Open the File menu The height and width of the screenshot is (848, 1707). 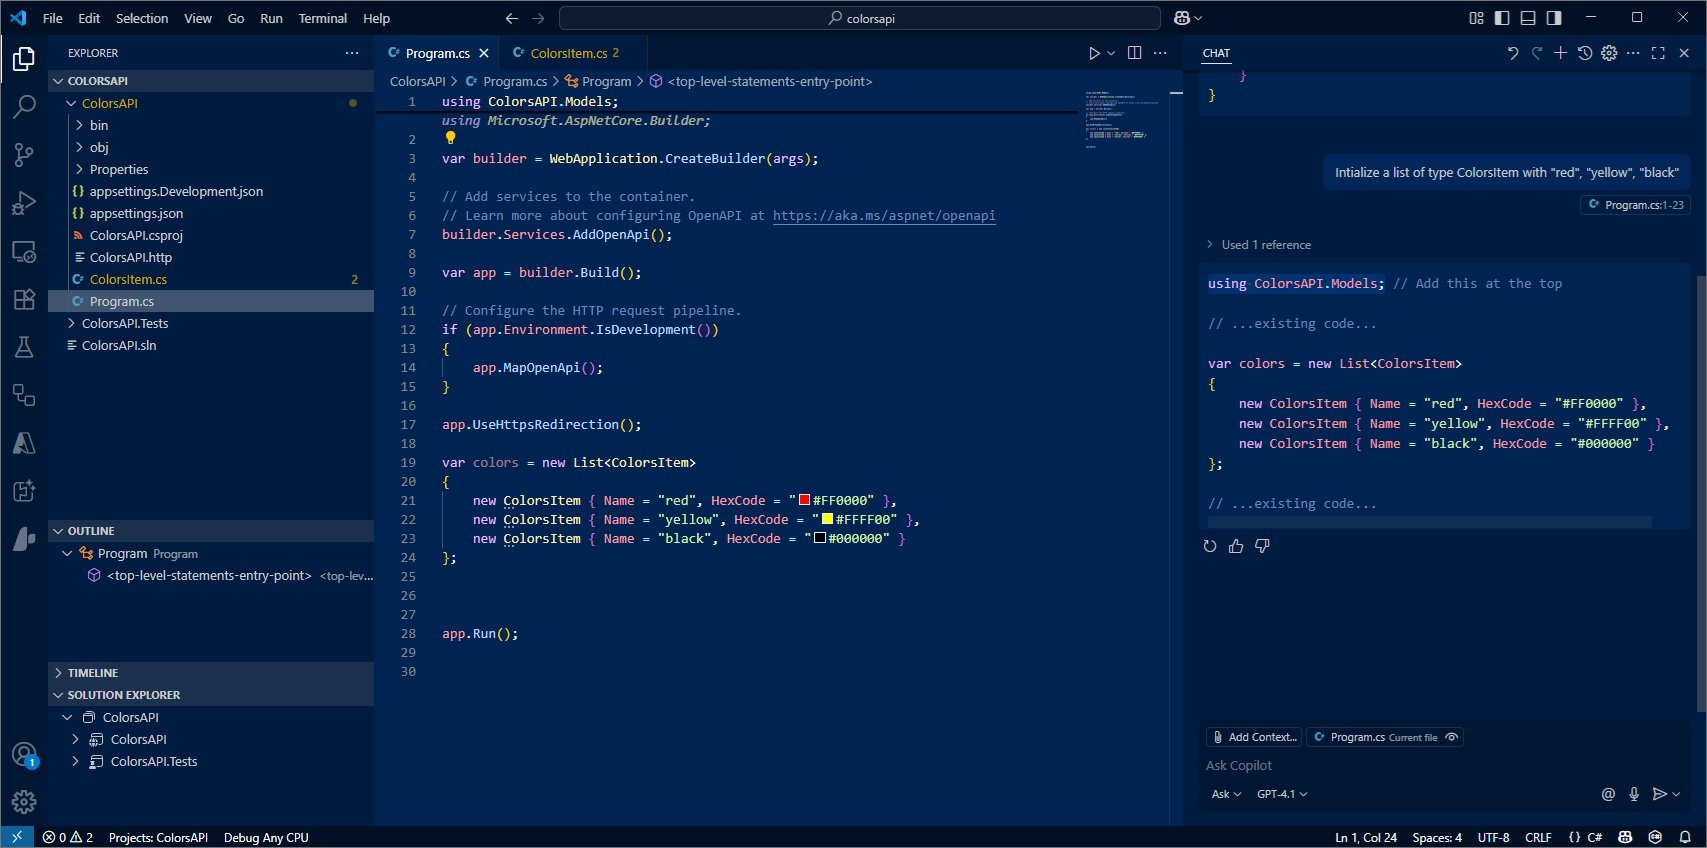53,18
